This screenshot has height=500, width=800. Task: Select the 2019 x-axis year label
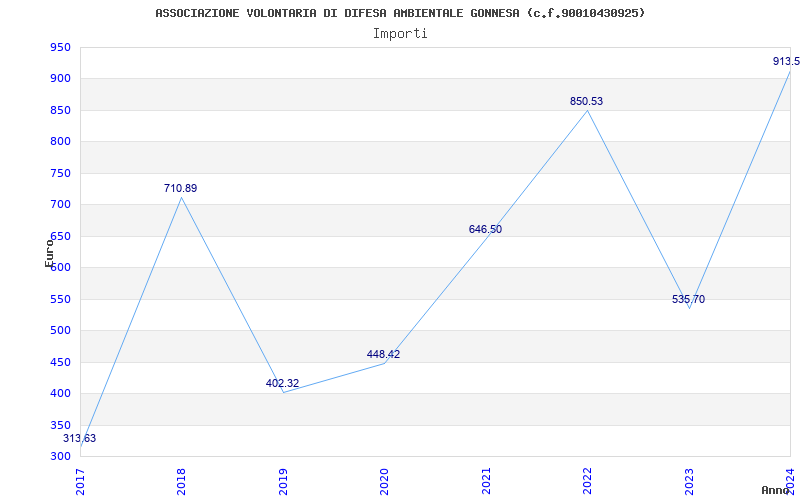[283, 481]
